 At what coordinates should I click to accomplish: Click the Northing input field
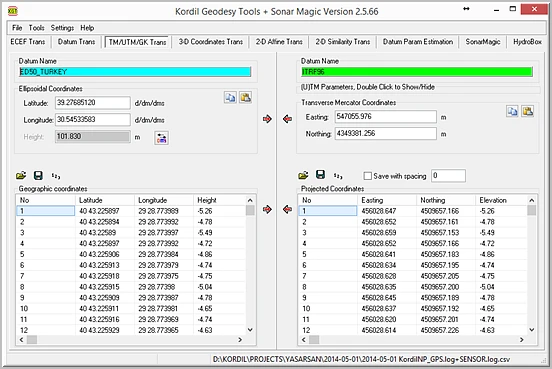point(386,133)
